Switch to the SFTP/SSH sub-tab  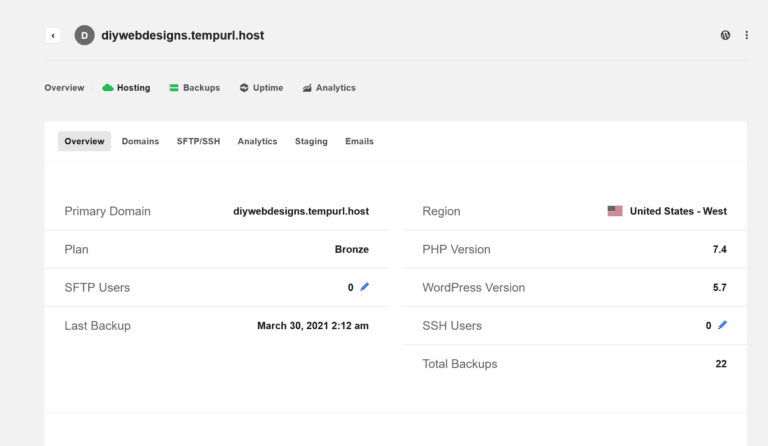tap(198, 141)
